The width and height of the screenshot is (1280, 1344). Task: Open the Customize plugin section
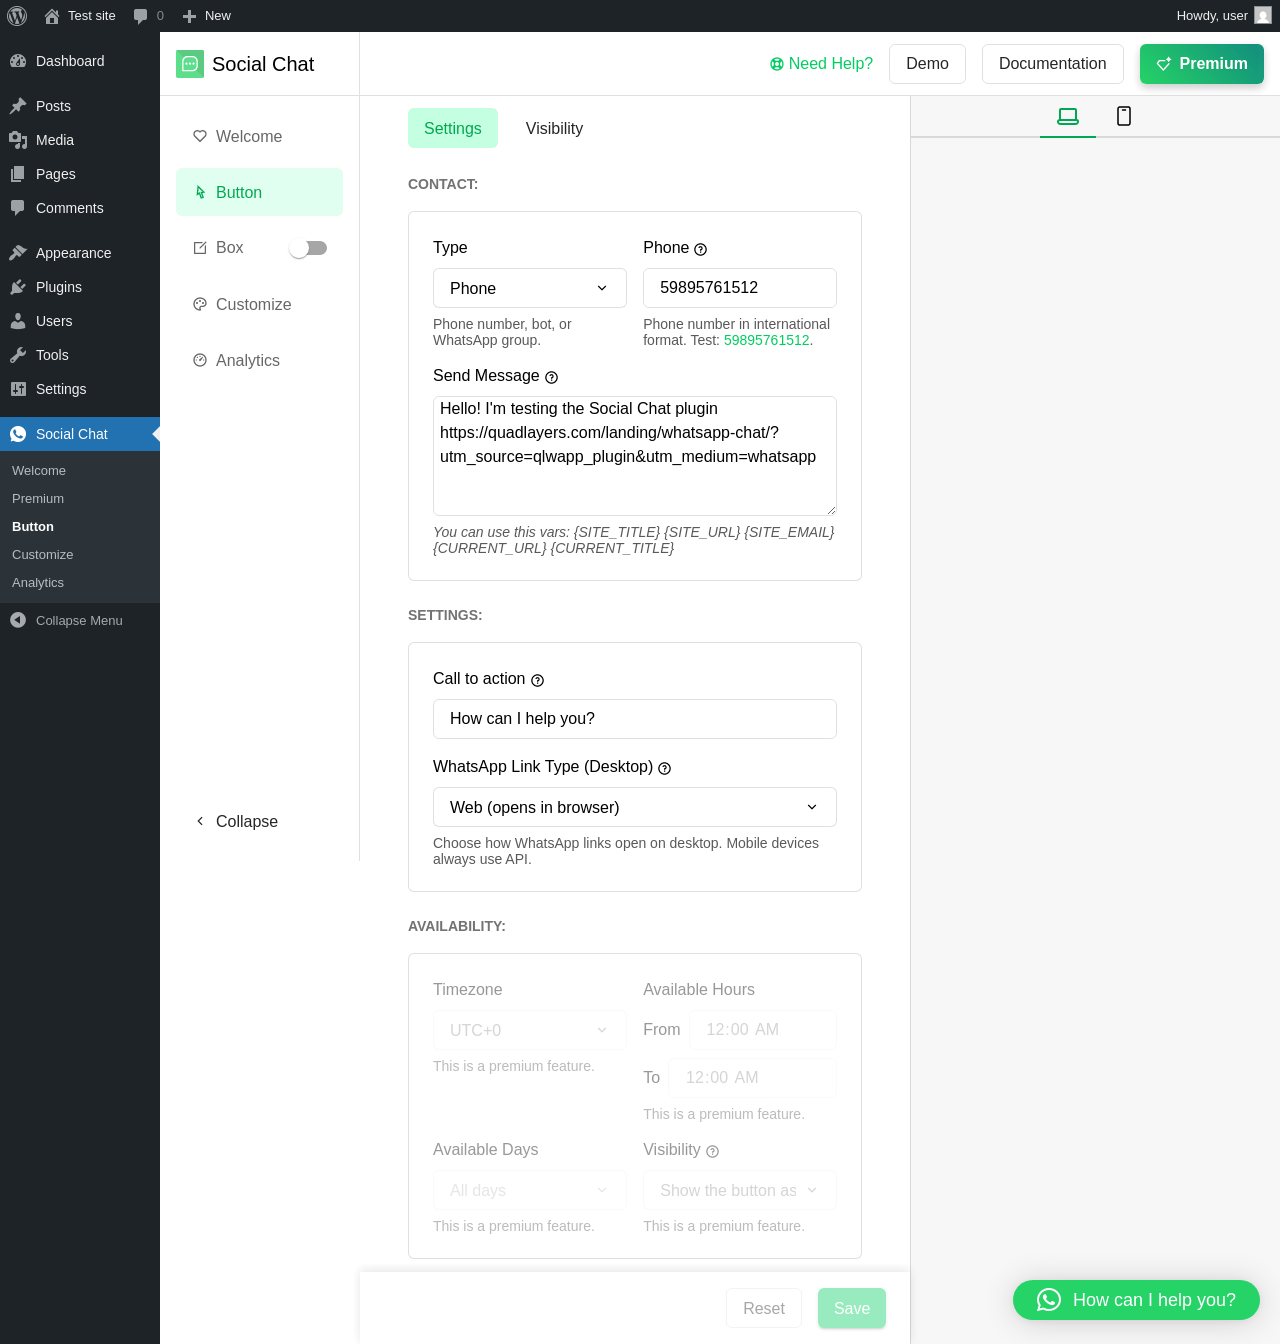pyautogui.click(x=259, y=304)
